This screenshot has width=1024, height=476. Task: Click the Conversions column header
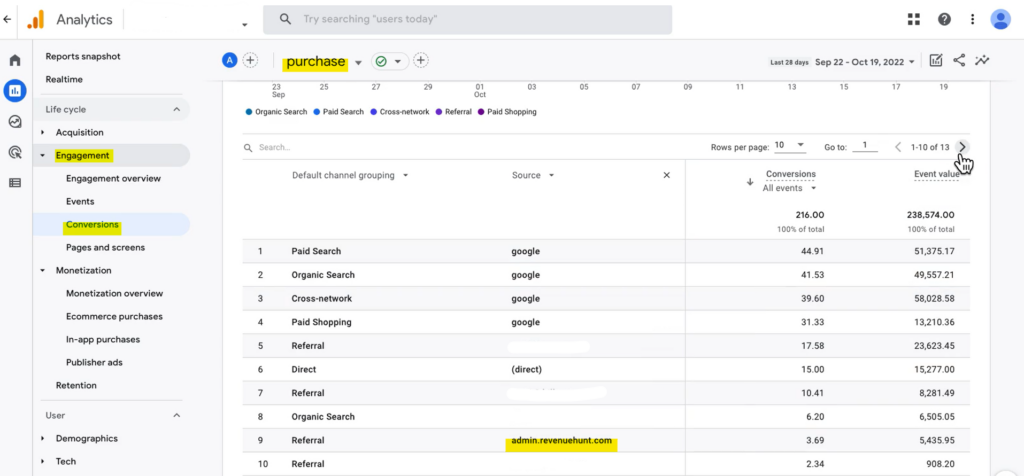(x=790, y=174)
